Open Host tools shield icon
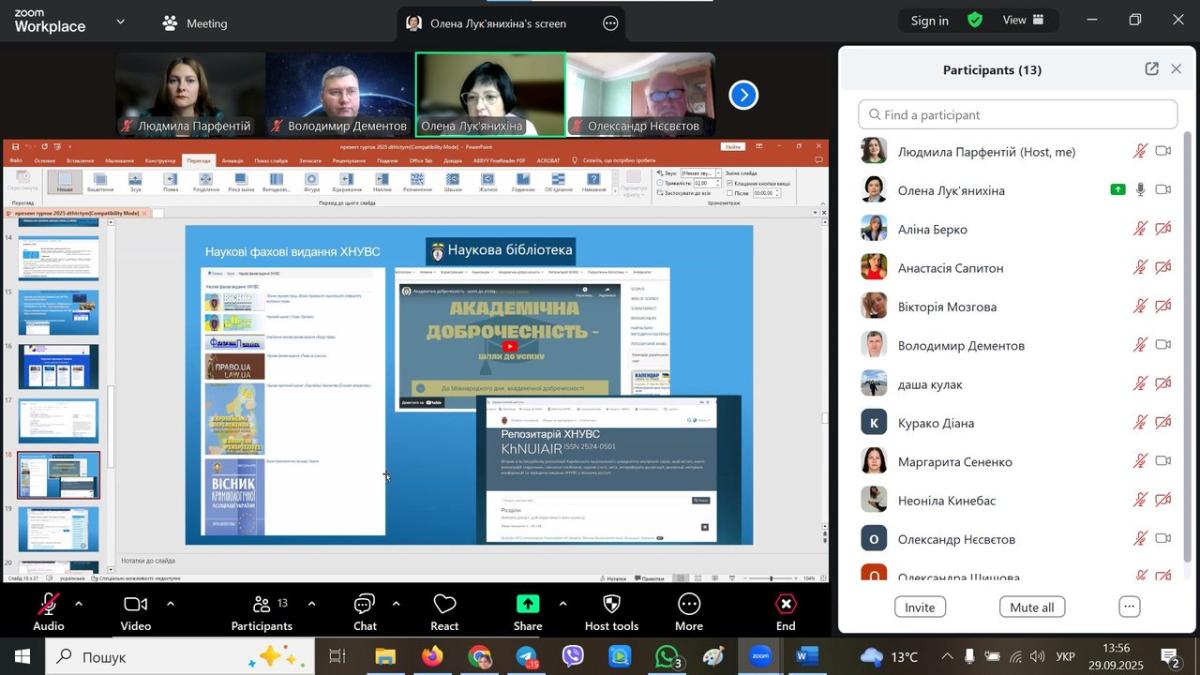Viewport: 1200px width, 675px height. [x=611, y=604]
